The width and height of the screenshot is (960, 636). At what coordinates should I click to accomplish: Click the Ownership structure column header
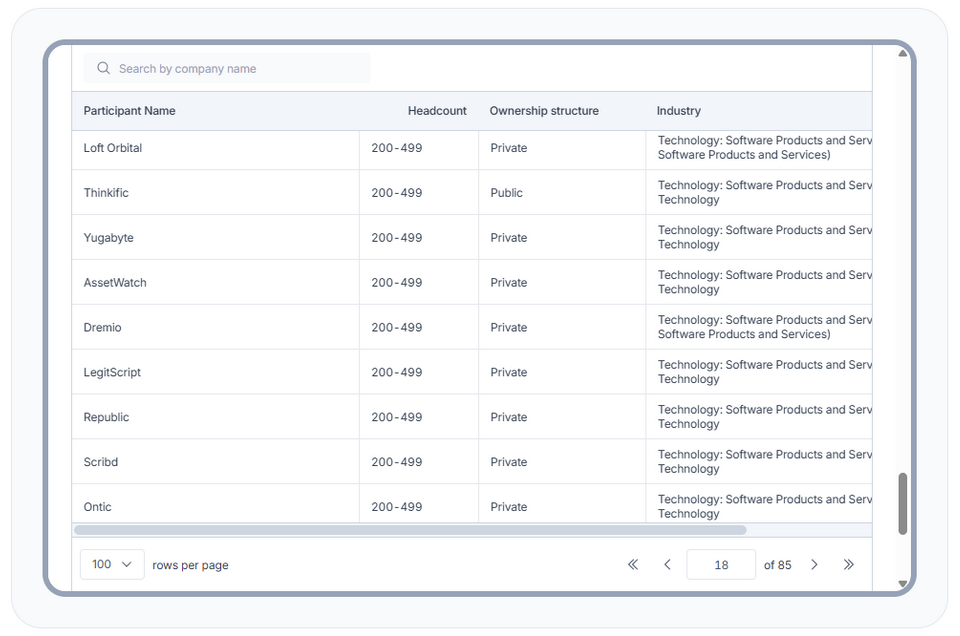544,111
